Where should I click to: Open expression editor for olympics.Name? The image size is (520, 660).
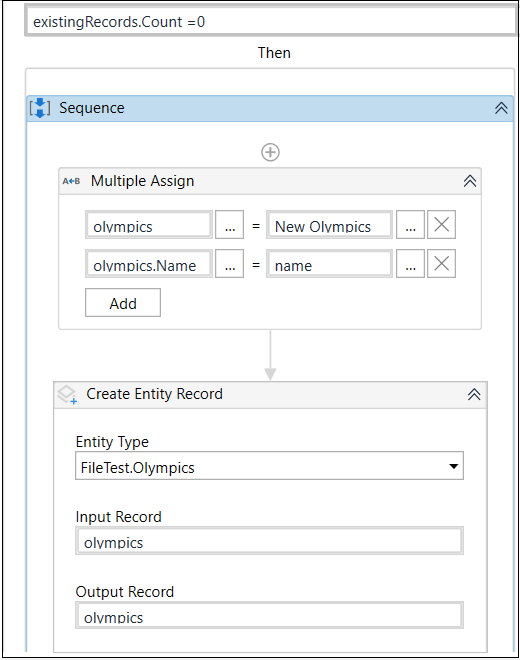pyautogui.click(x=229, y=264)
